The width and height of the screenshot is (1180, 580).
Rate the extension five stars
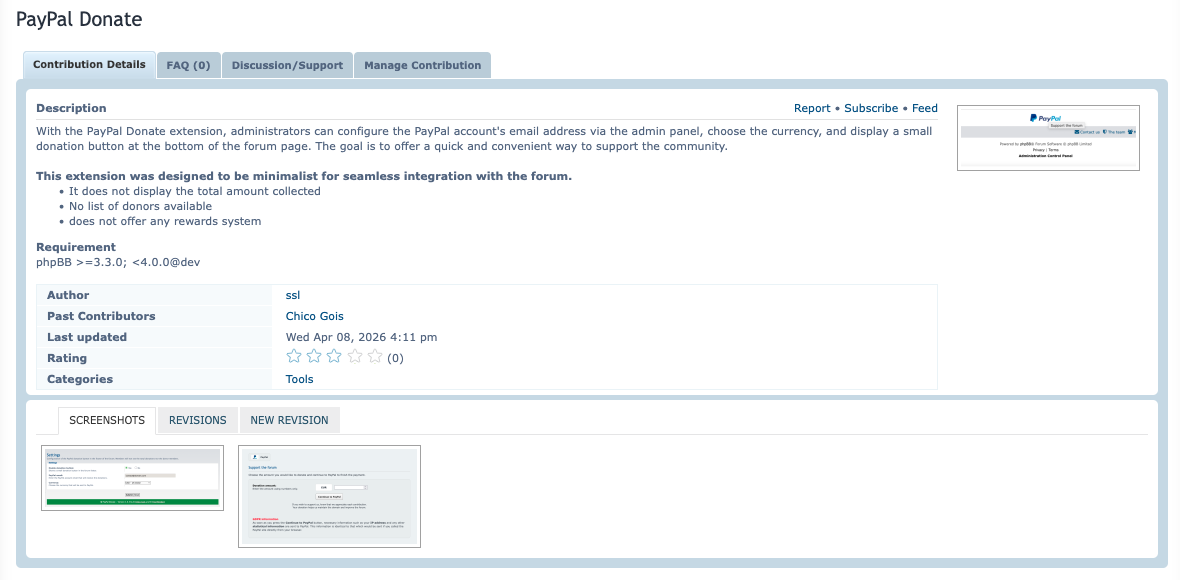(x=375, y=357)
